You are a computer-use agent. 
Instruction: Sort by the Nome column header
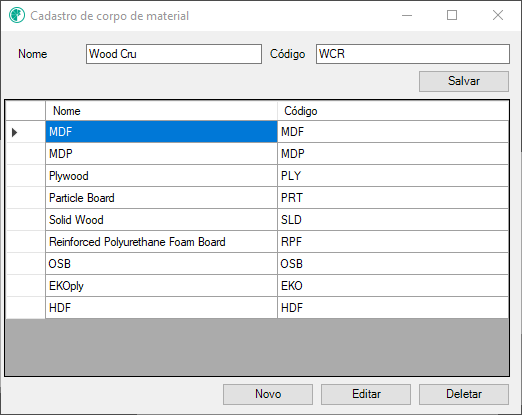point(161,111)
